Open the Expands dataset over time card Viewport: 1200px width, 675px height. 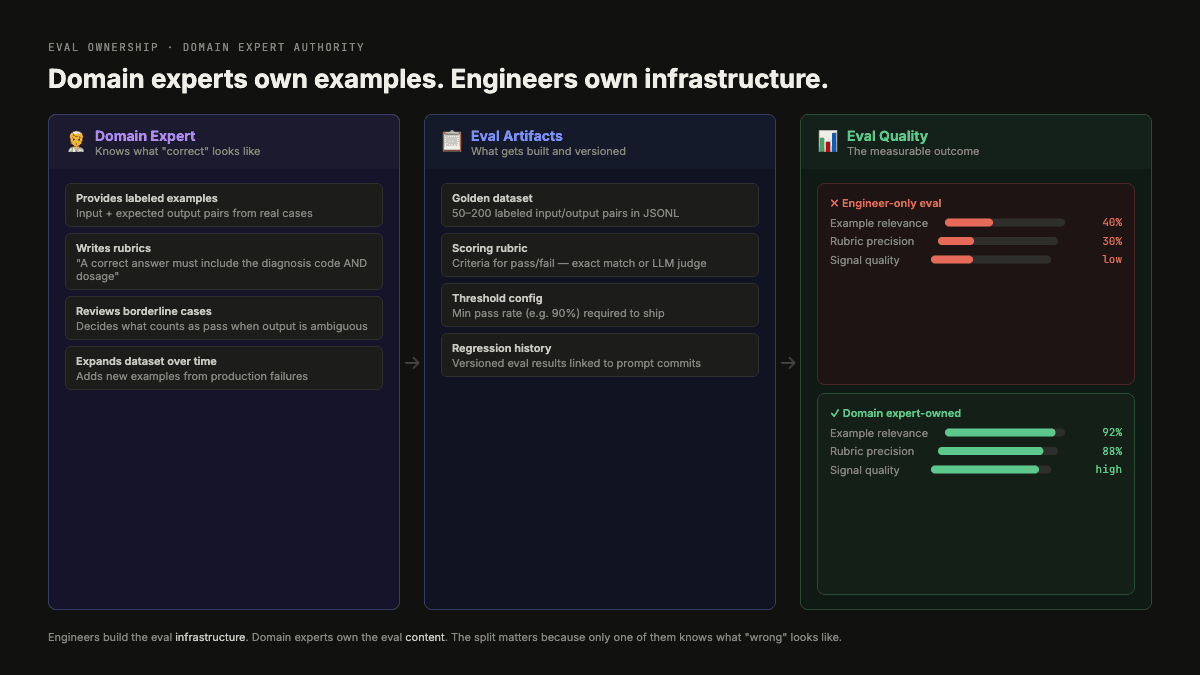click(224, 368)
